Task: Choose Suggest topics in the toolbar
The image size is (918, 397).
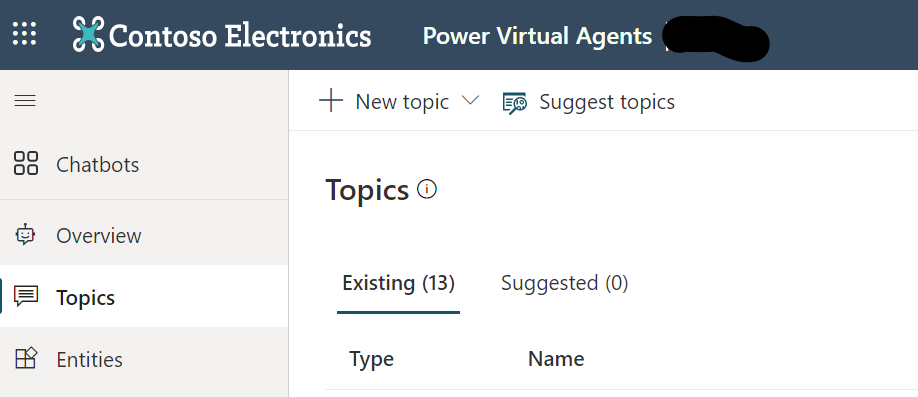Action: (607, 102)
